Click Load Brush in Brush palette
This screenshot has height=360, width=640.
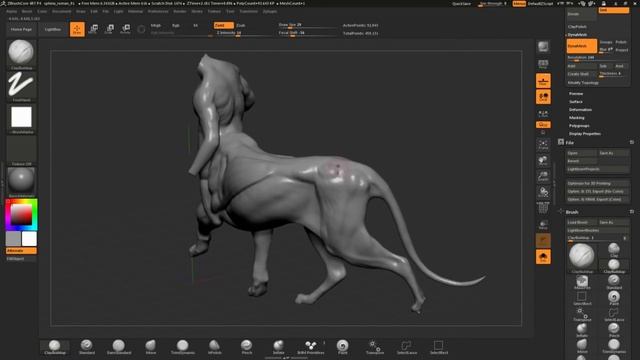pos(582,222)
